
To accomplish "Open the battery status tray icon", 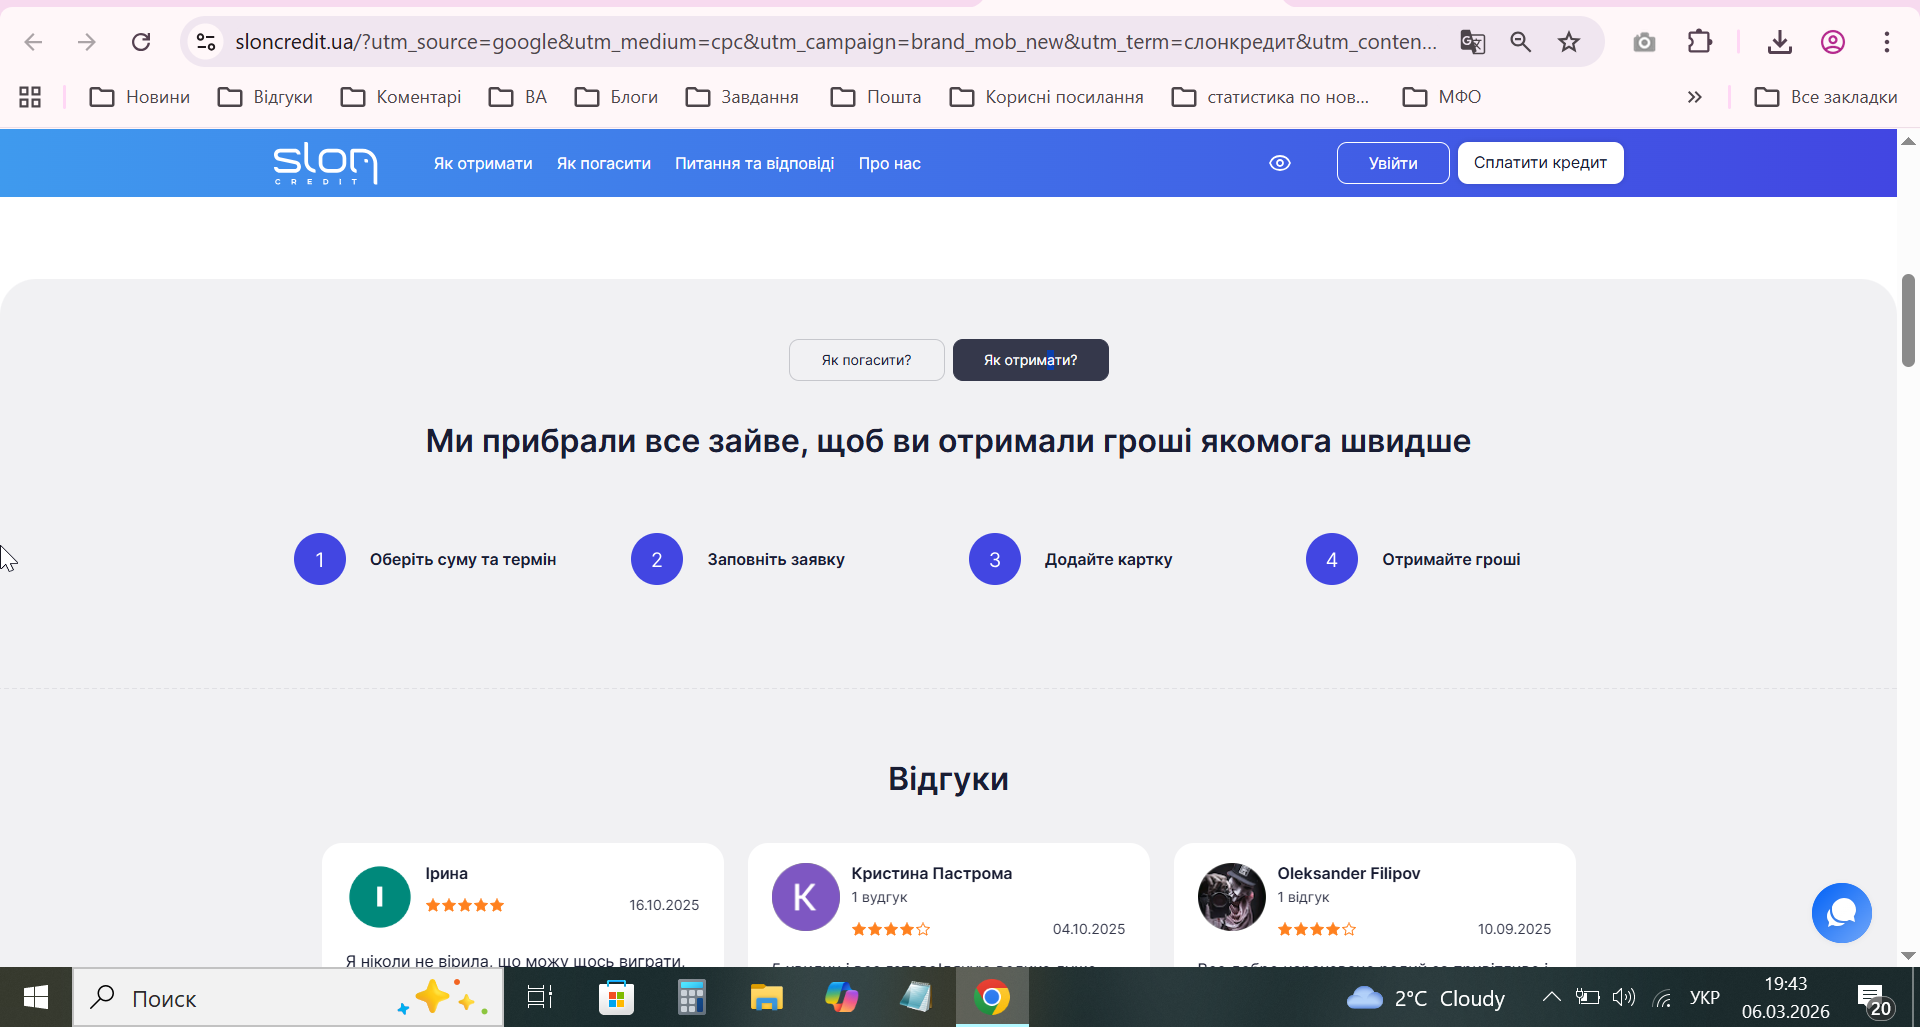I will (x=1587, y=997).
